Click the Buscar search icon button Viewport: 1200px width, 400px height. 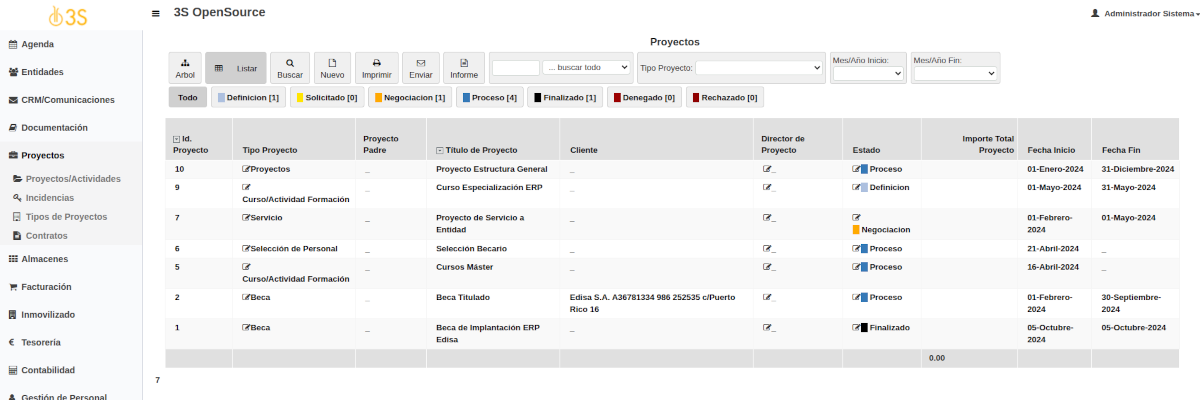point(290,62)
